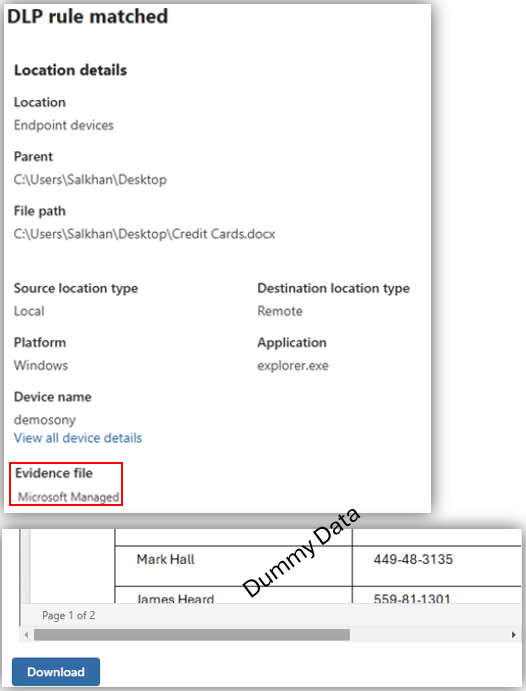Open View all device details link
The width and height of the screenshot is (526, 691).
point(78,438)
